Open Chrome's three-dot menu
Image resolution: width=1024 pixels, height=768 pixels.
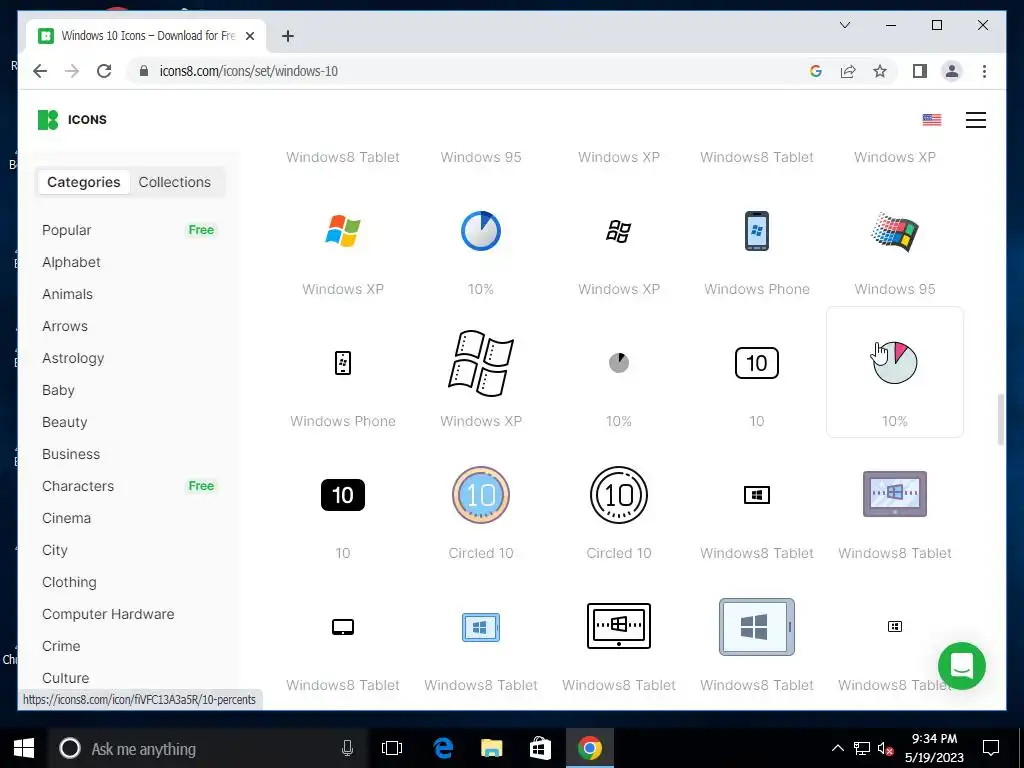984,71
